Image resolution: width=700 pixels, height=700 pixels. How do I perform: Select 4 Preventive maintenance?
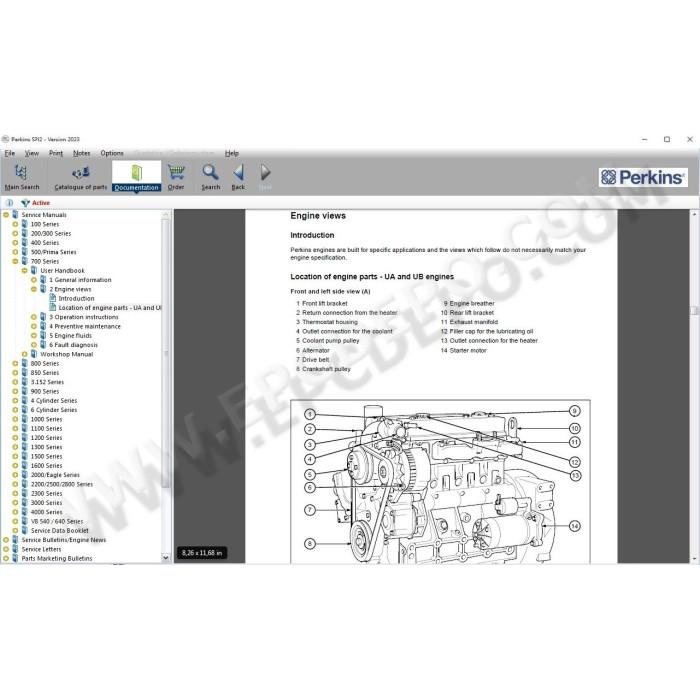[84, 326]
